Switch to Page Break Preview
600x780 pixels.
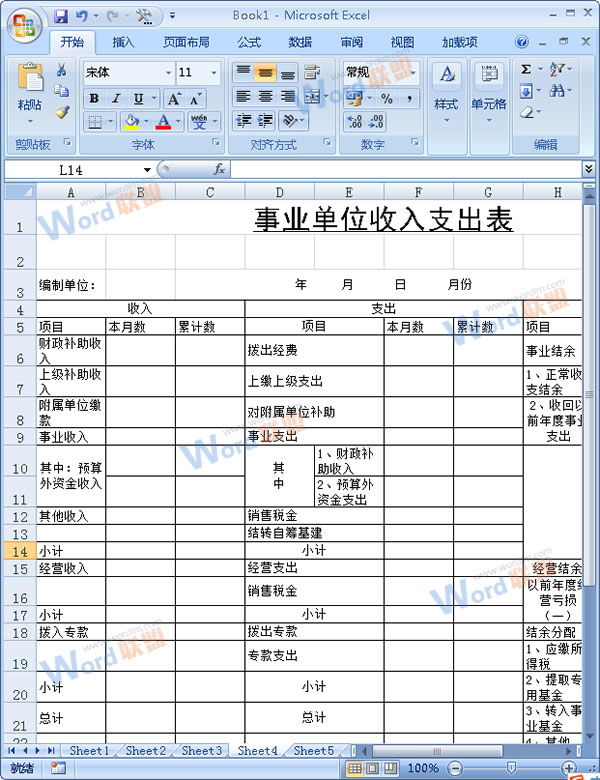(390, 768)
